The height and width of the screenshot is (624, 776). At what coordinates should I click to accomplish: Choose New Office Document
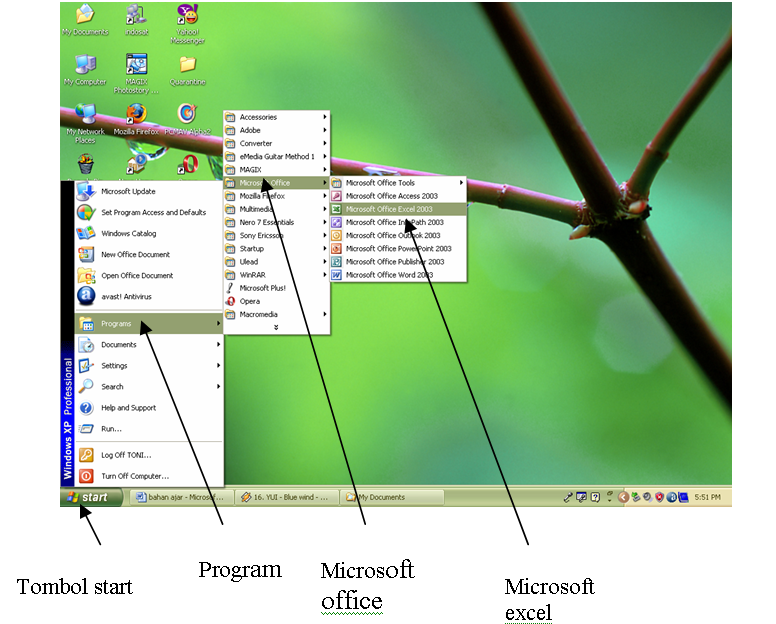pyautogui.click(x=148, y=254)
